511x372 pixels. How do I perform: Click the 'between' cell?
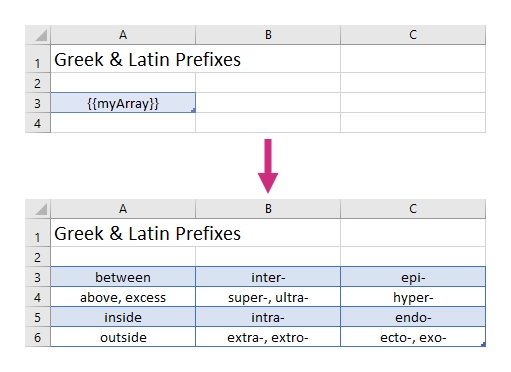123,277
